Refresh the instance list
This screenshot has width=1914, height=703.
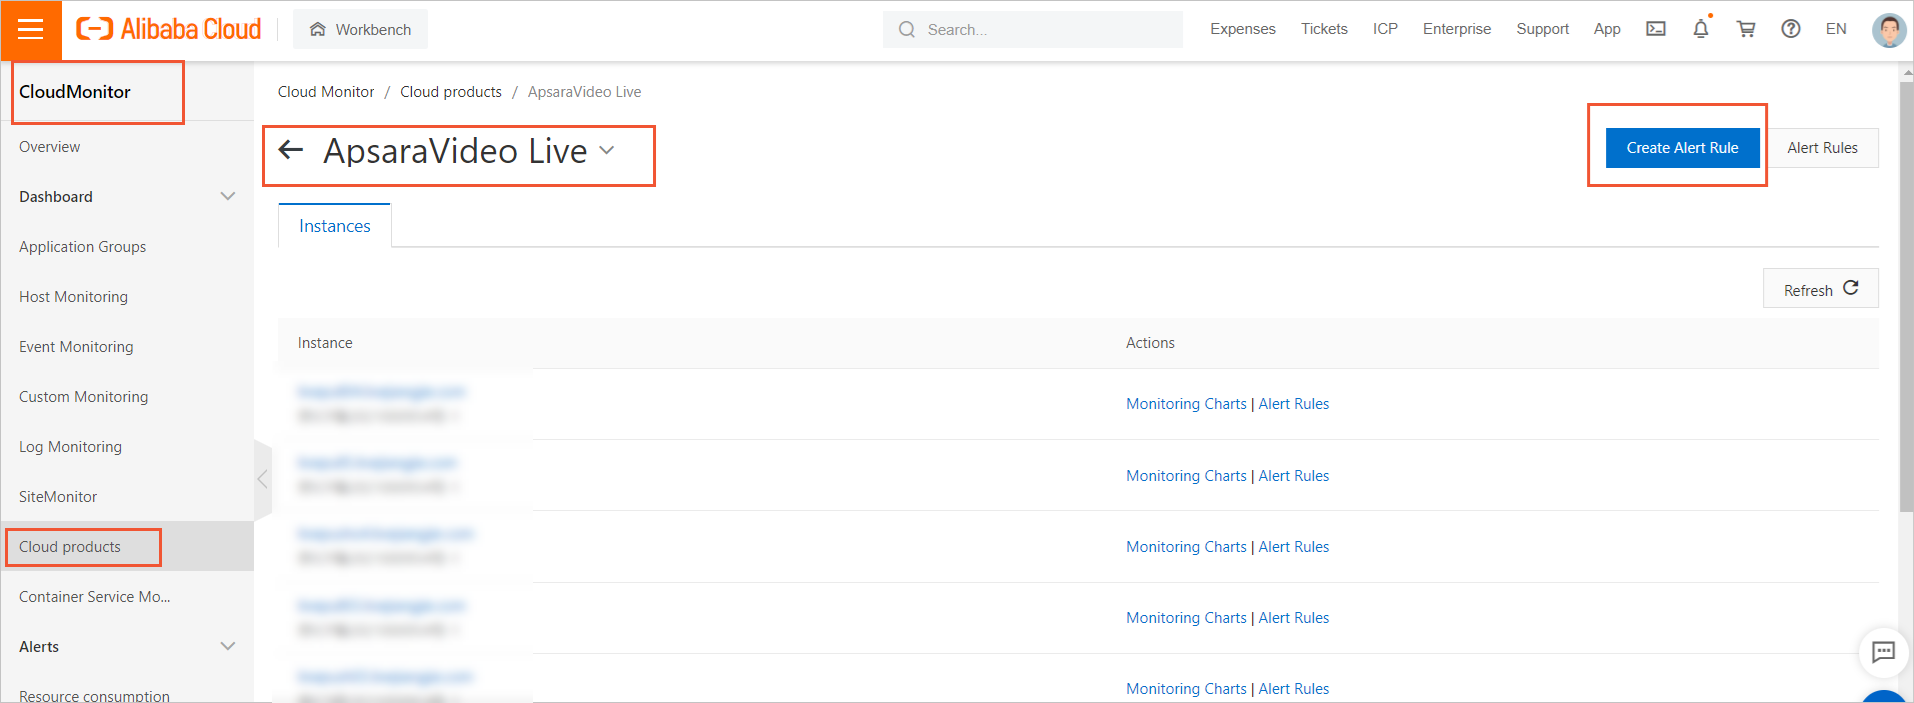[x=1820, y=289]
